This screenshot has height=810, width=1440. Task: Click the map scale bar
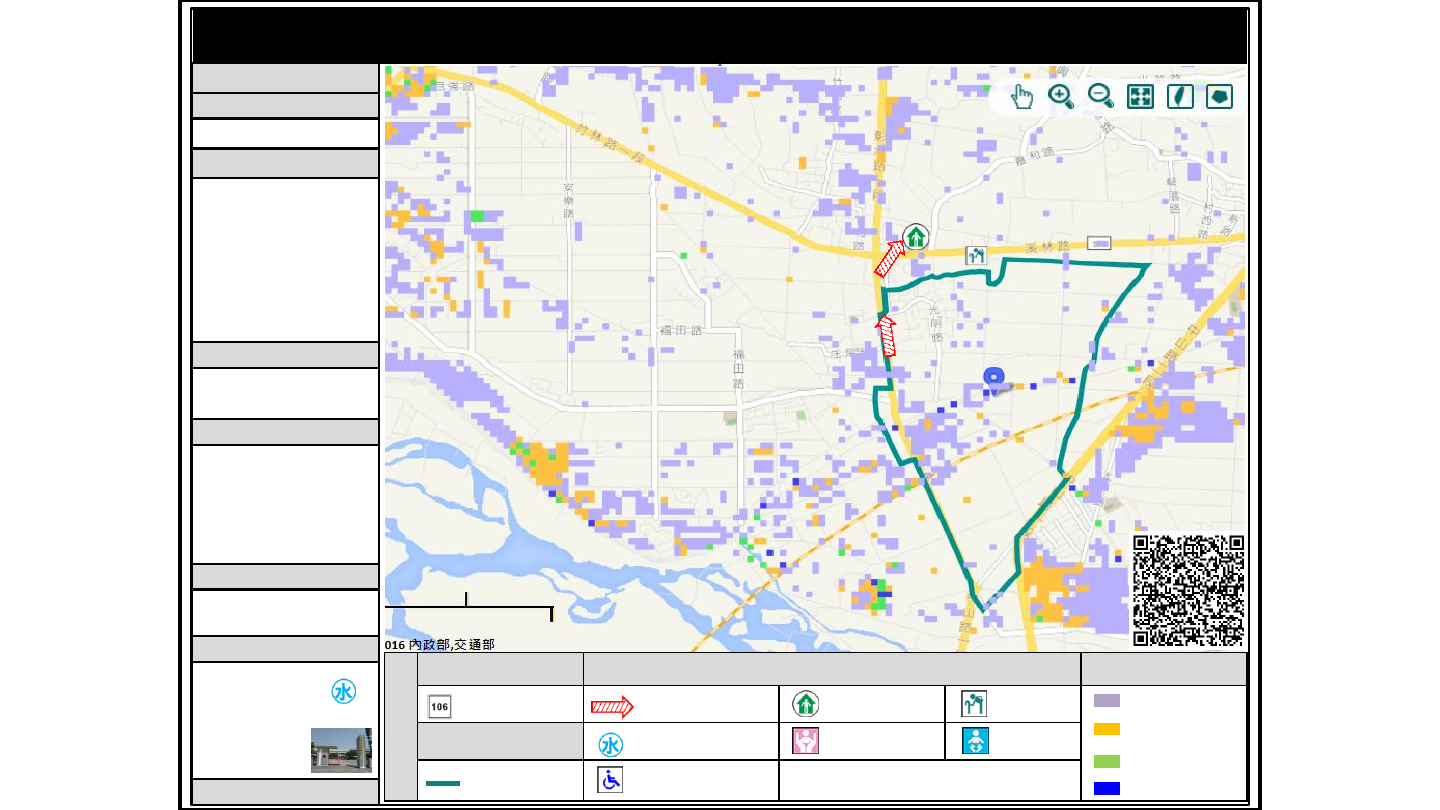[469, 607]
